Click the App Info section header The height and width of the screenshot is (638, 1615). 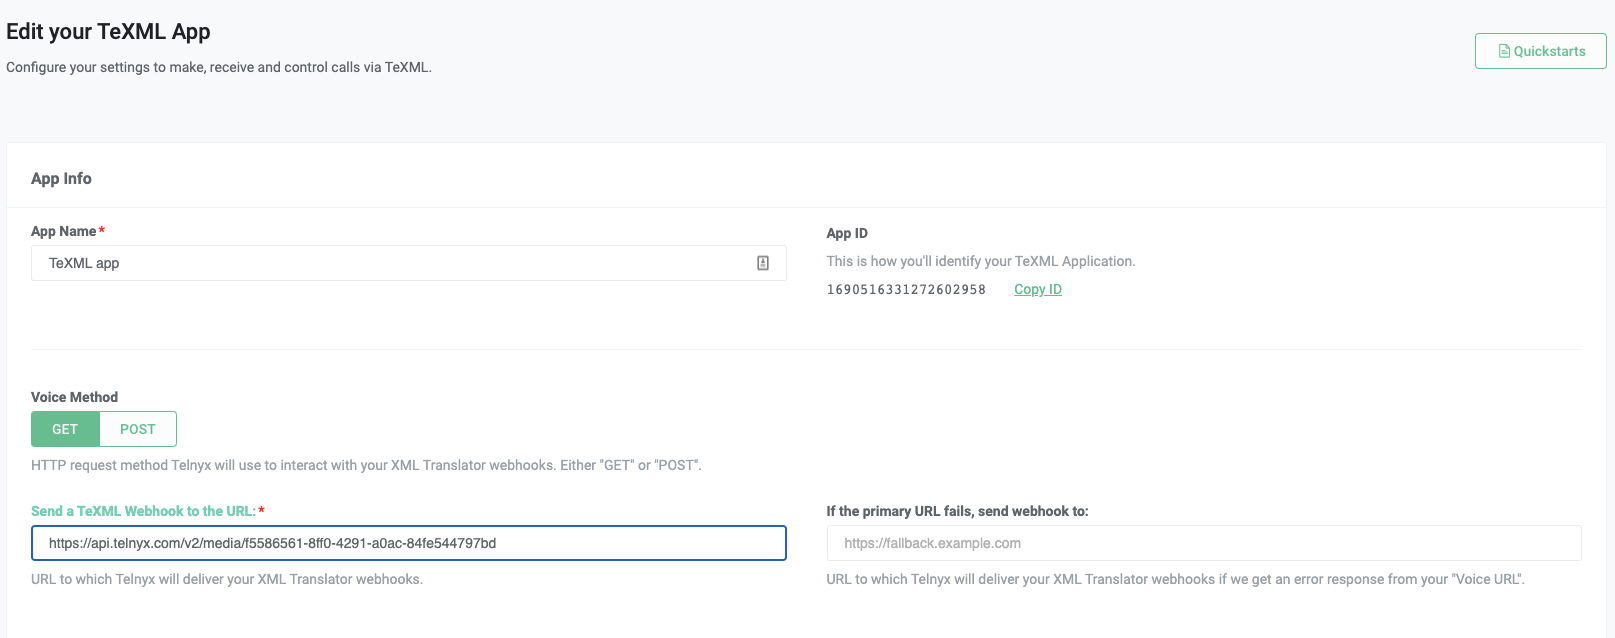click(x=61, y=178)
